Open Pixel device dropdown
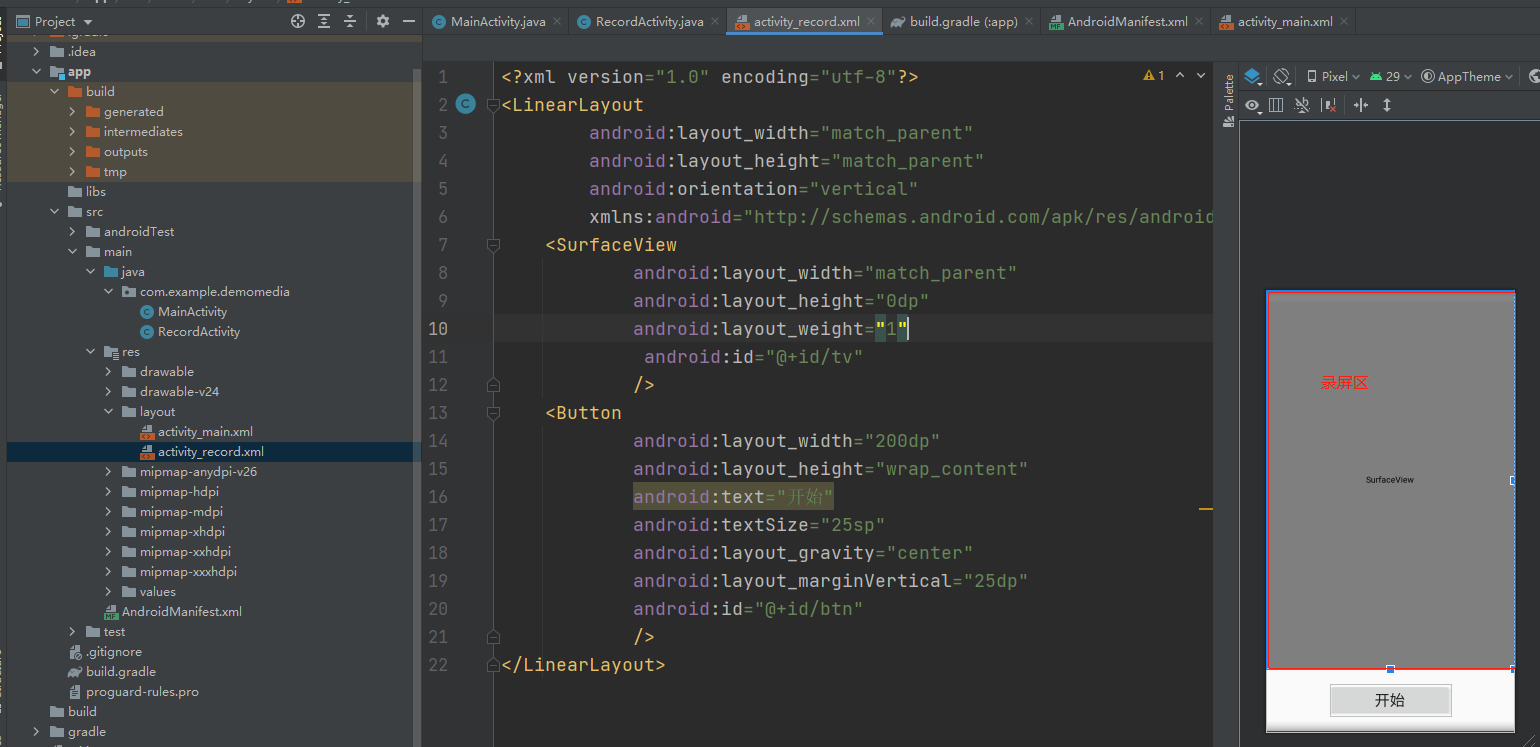Image resolution: width=1540 pixels, height=747 pixels. (1333, 77)
